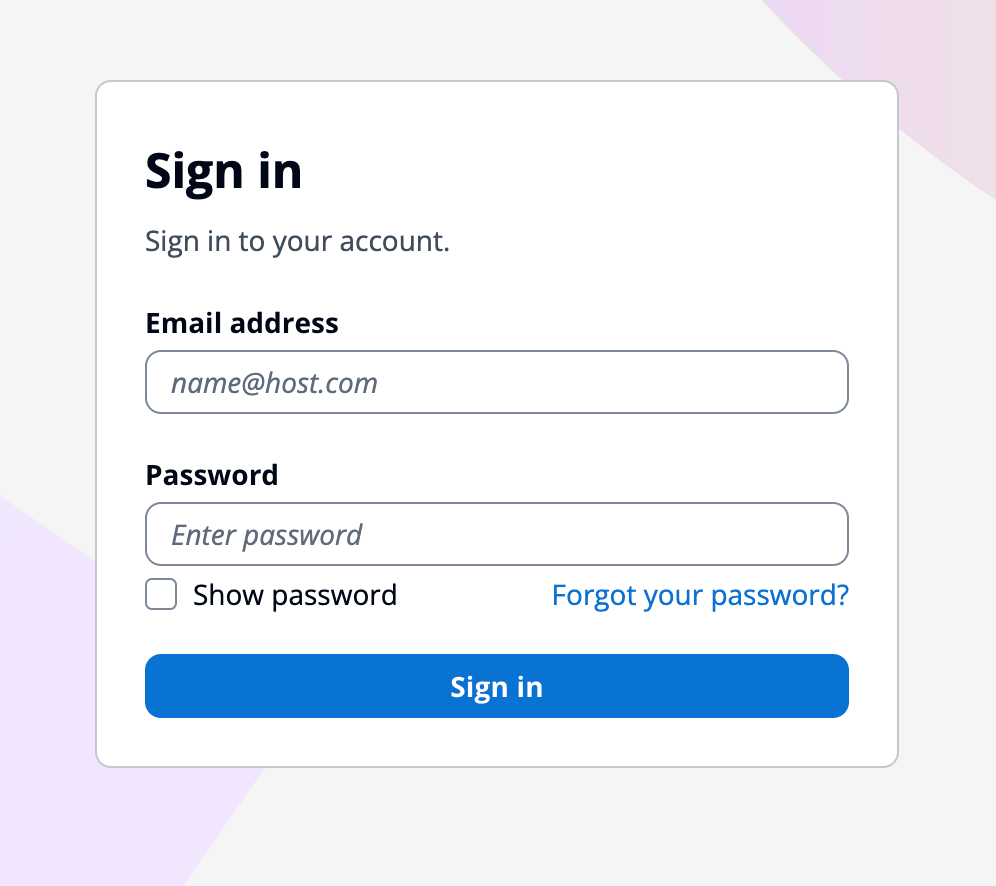This screenshot has width=996, height=886.
Task: Click the name@host.com placeholder text
Action: point(274,383)
